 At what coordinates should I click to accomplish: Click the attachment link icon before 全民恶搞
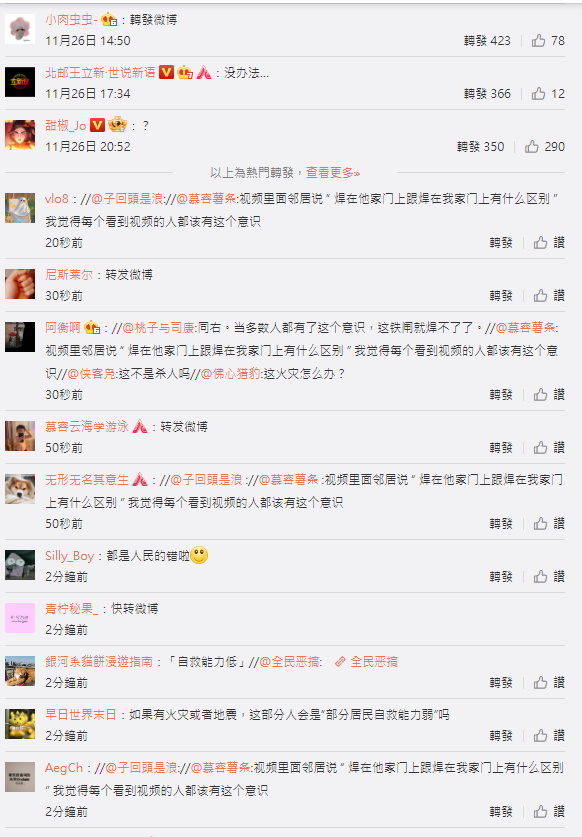tap(341, 662)
